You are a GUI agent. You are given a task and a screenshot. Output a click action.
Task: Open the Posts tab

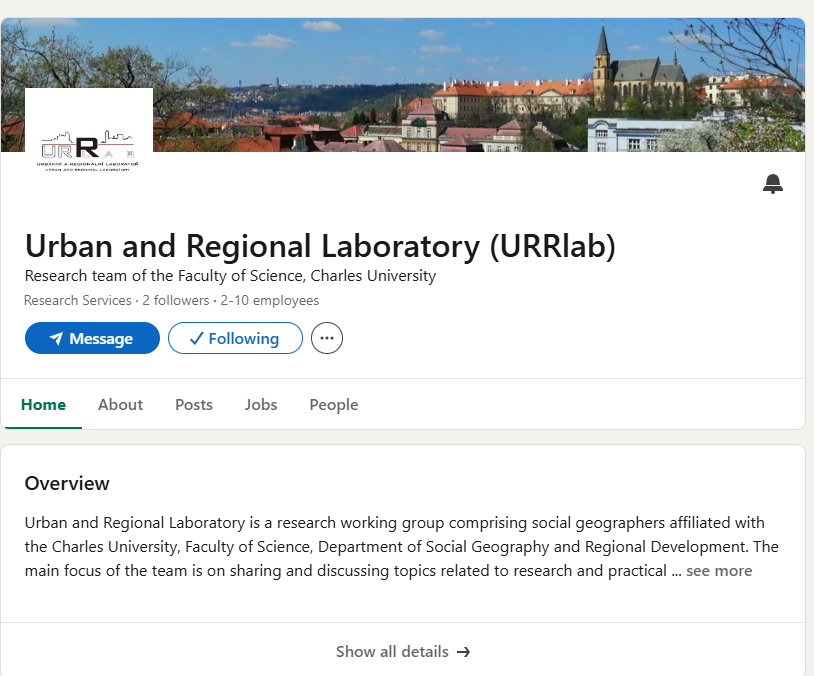coord(194,404)
